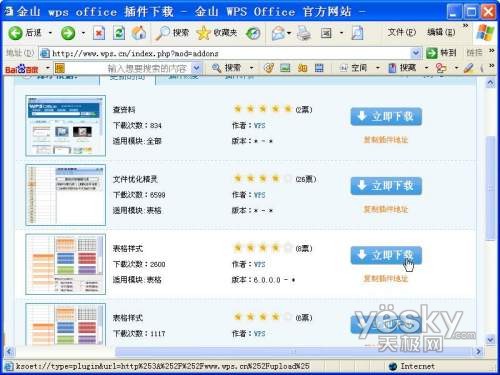Expand the Back button history dropdown arrow
The width and height of the screenshot is (500, 375).
(x=50, y=33)
